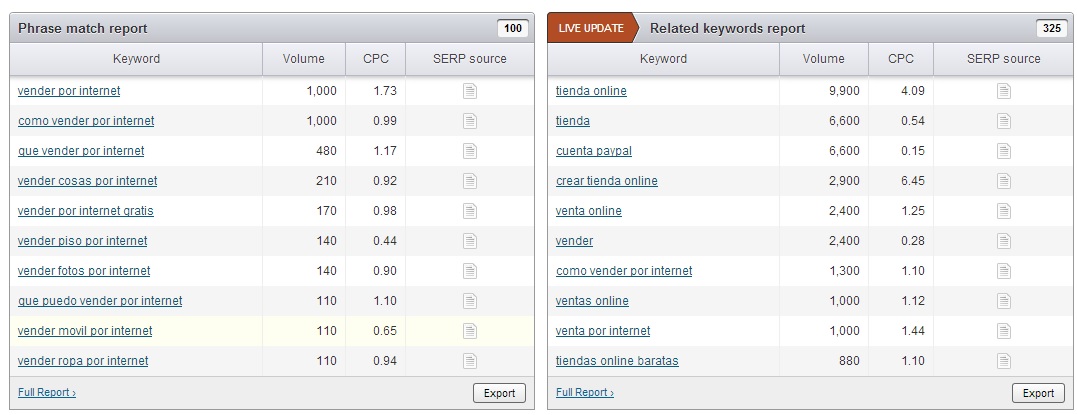Open SERP source icon for 'vender' row

click(x=1004, y=240)
